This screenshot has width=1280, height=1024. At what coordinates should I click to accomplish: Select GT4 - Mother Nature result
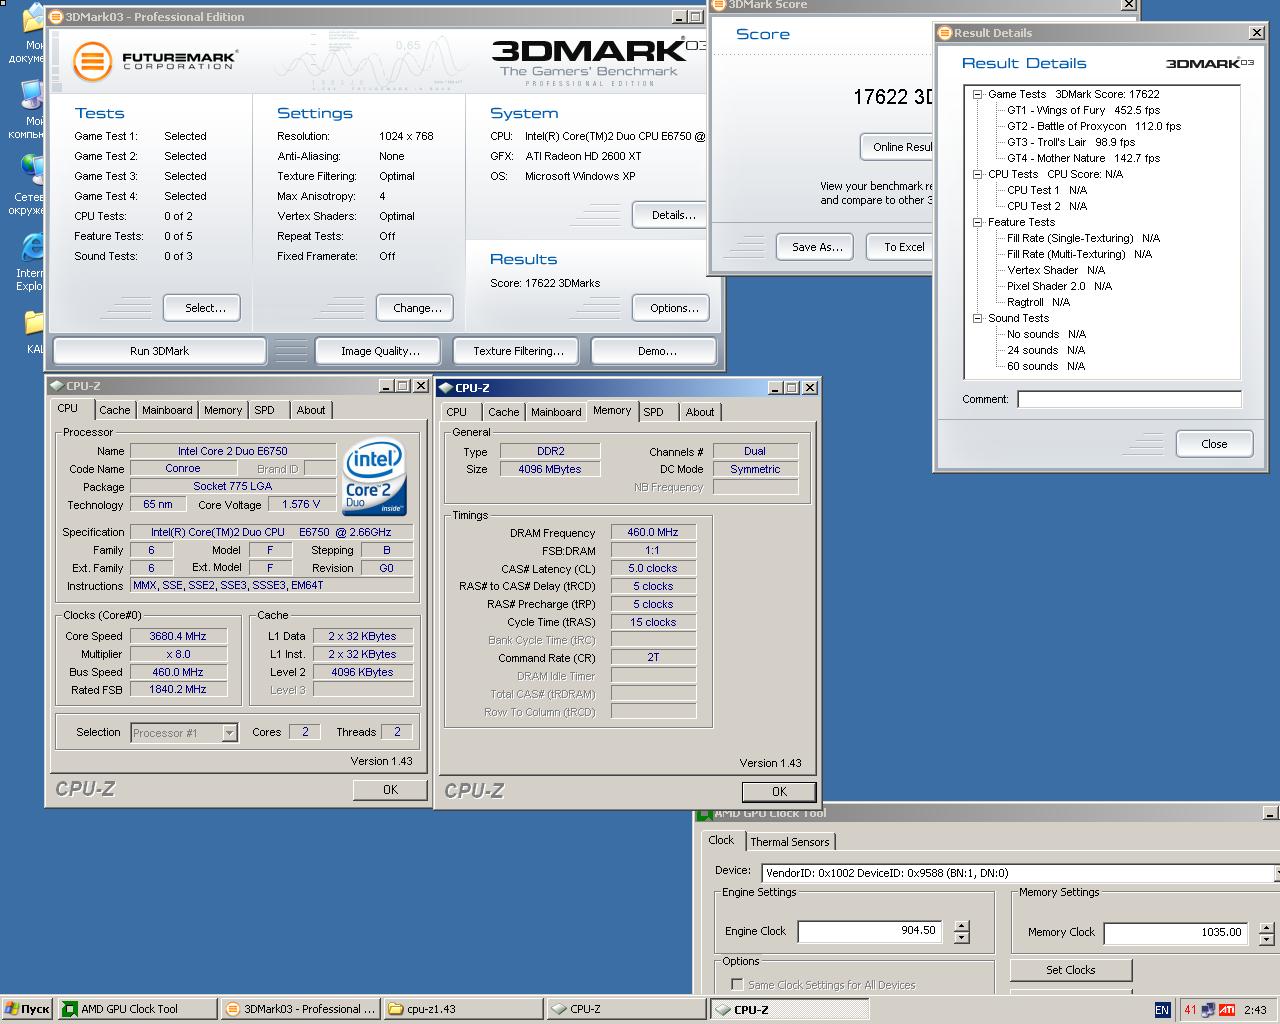point(1083,158)
